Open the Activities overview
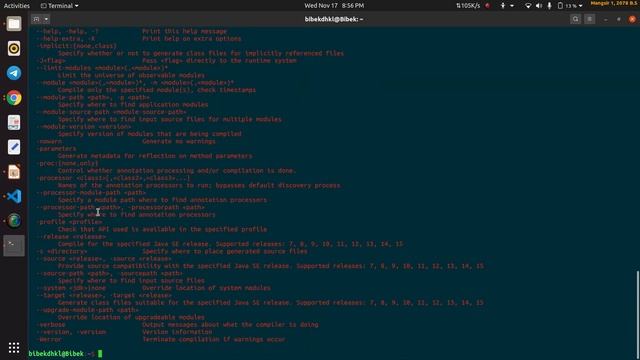The width and height of the screenshot is (640, 360). pos(17,6)
